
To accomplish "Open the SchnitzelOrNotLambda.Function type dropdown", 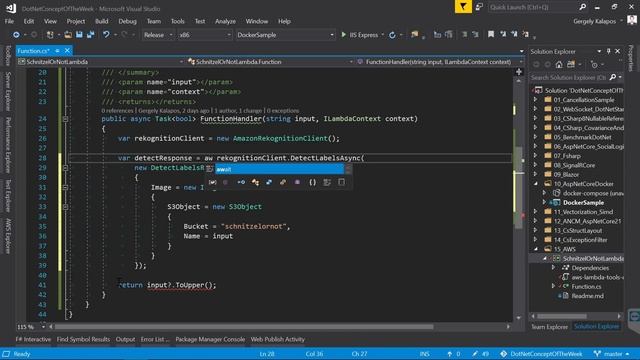I will 351,62.
